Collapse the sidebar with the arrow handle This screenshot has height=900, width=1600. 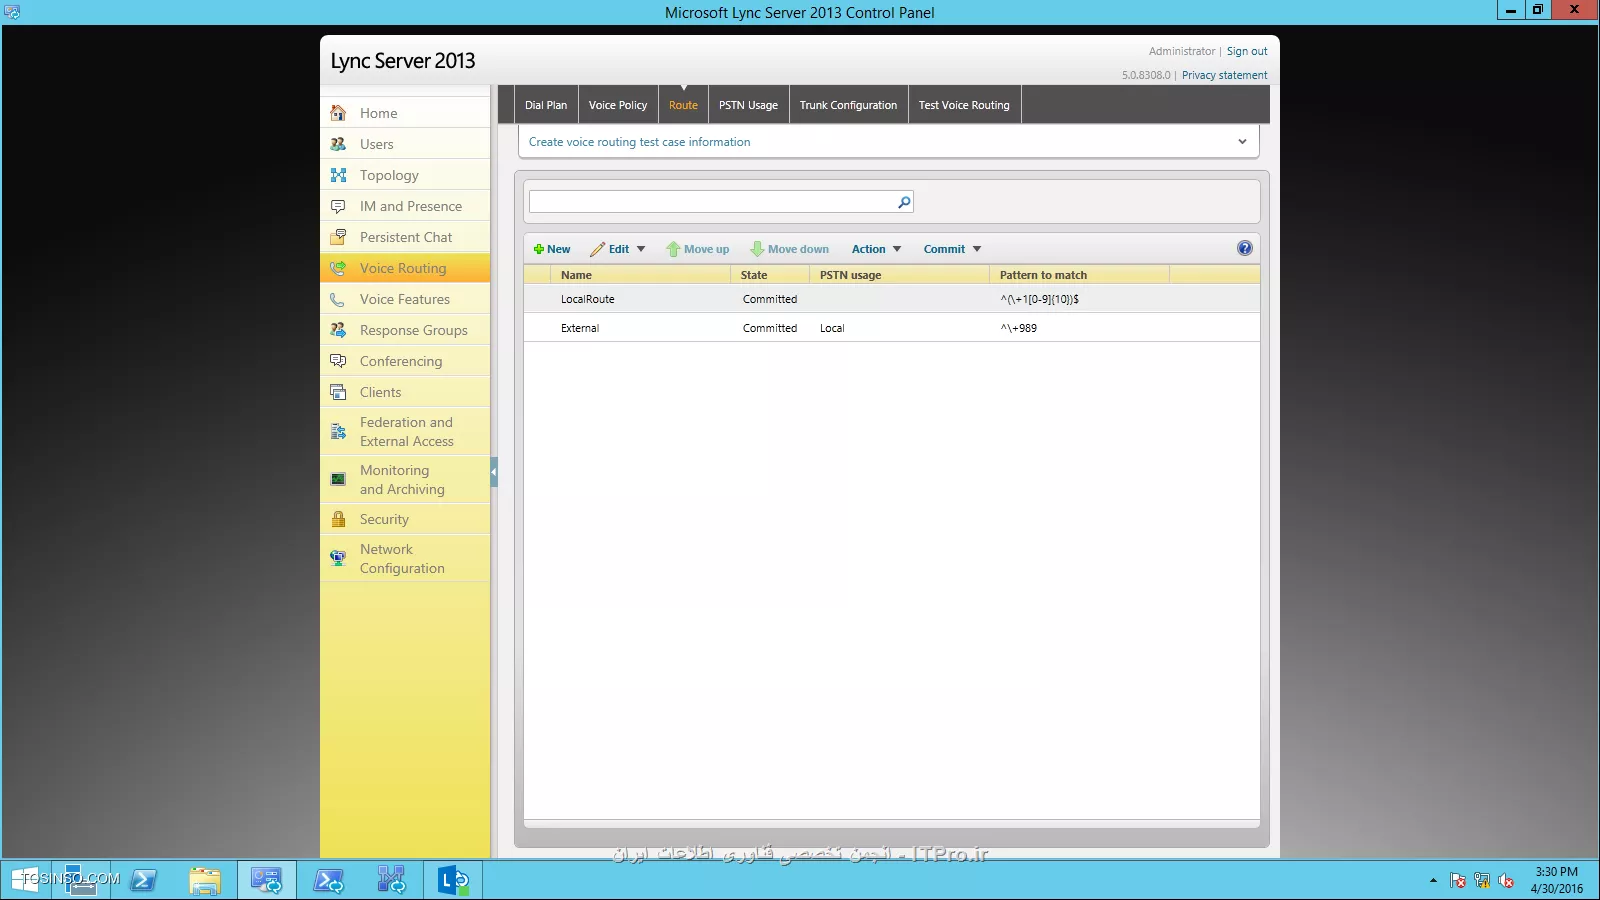[494, 472]
